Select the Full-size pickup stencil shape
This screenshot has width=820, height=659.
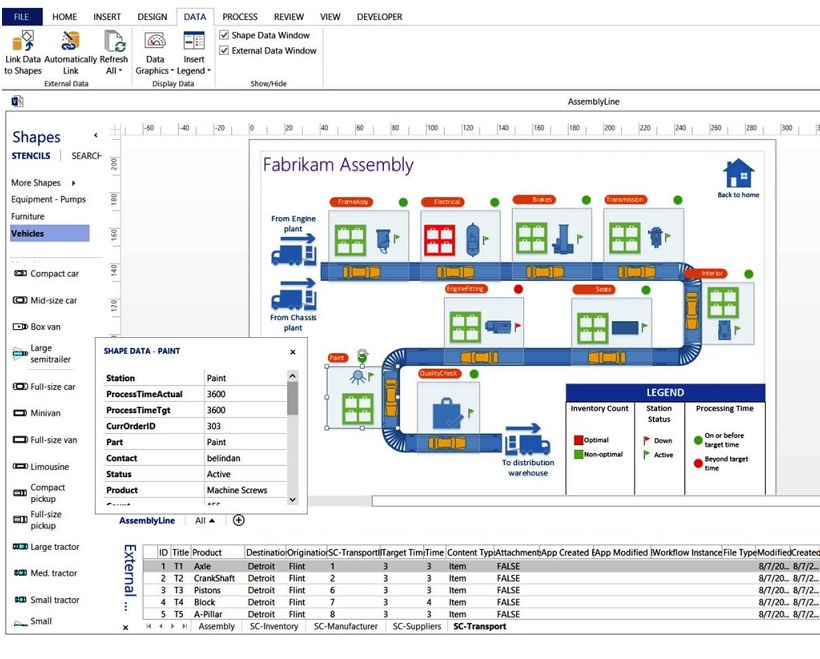(x=37, y=520)
